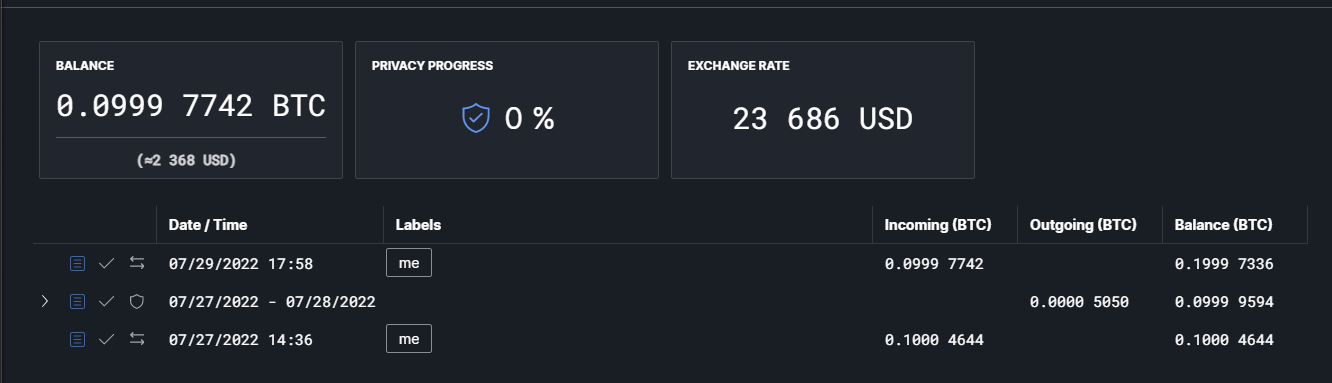
Task: Click the Privacy Progress shield icon
Action: 476,119
